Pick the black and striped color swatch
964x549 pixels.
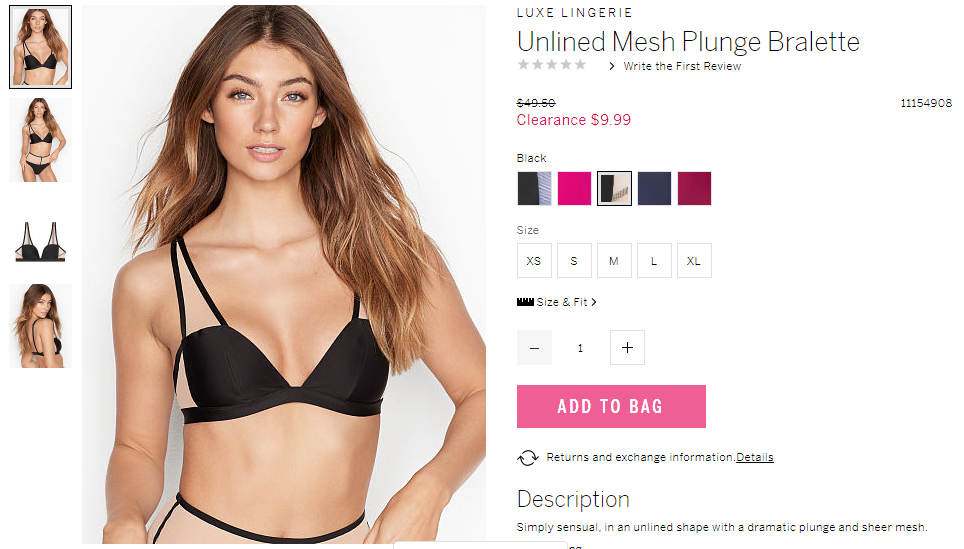[x=534, y=188]
